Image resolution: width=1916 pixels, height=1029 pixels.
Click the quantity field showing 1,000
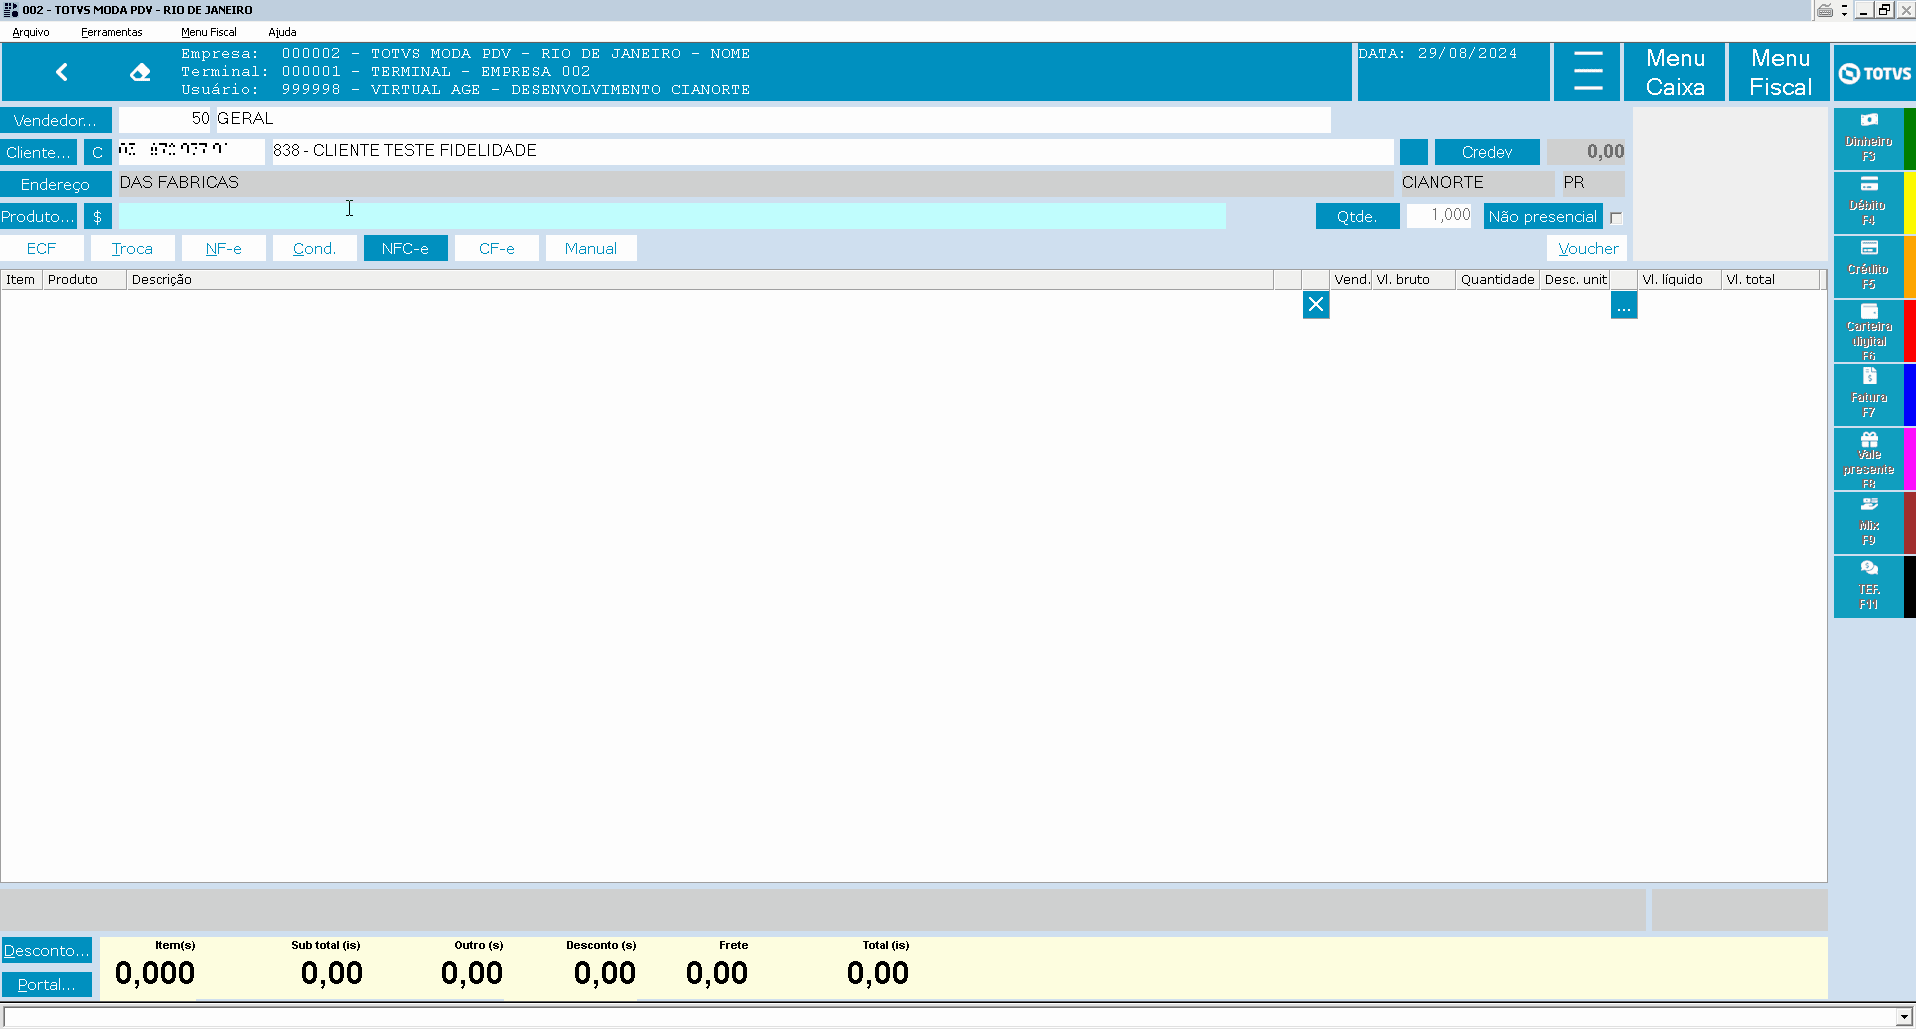pos(1439,215)
